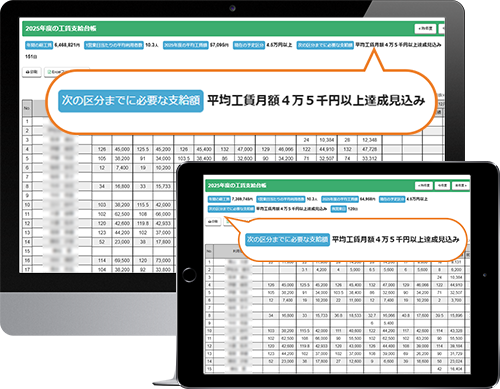The width and height of the screenshot is (500, 389).
Task: Go to 来年度 on the tablet screen
Action: click(x=460, y=185)
